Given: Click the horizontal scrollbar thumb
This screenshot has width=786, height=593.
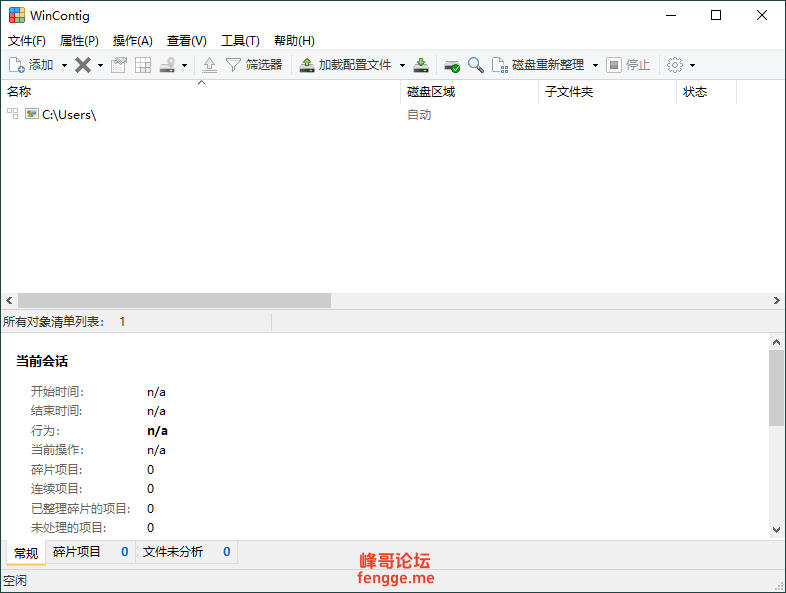Looking at the screenshot, I should (174, 301).
